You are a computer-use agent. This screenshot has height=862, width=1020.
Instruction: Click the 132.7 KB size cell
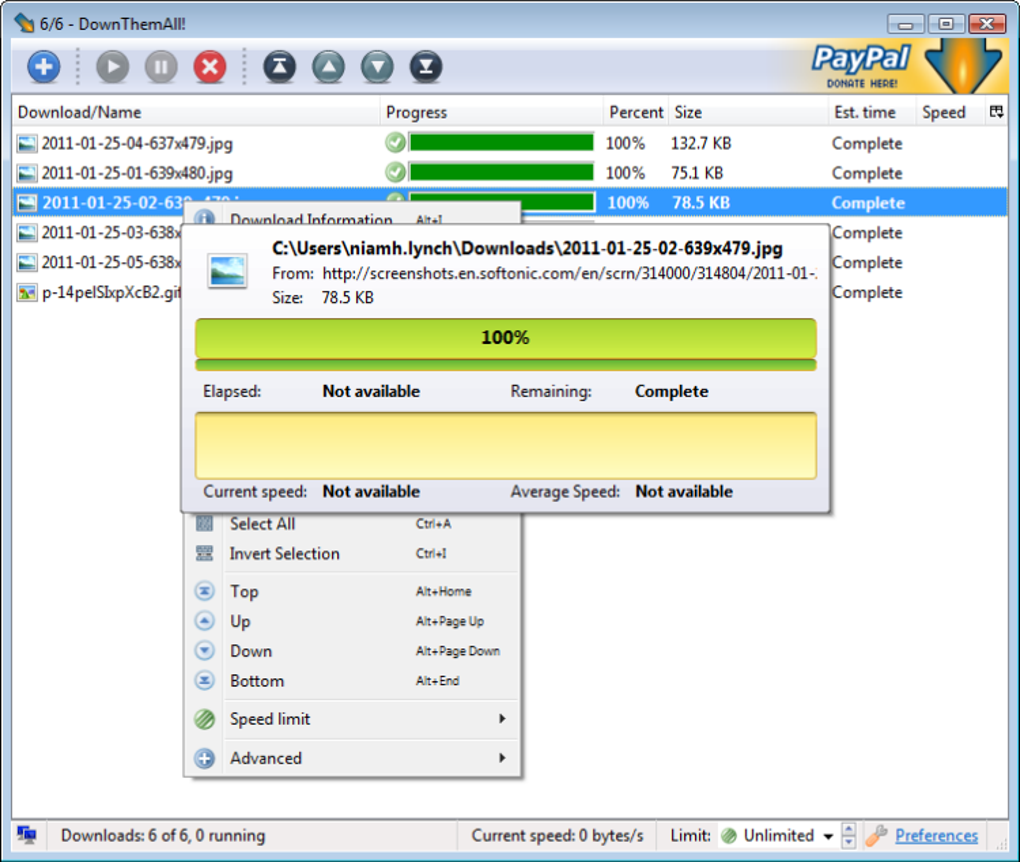(701, 143)
